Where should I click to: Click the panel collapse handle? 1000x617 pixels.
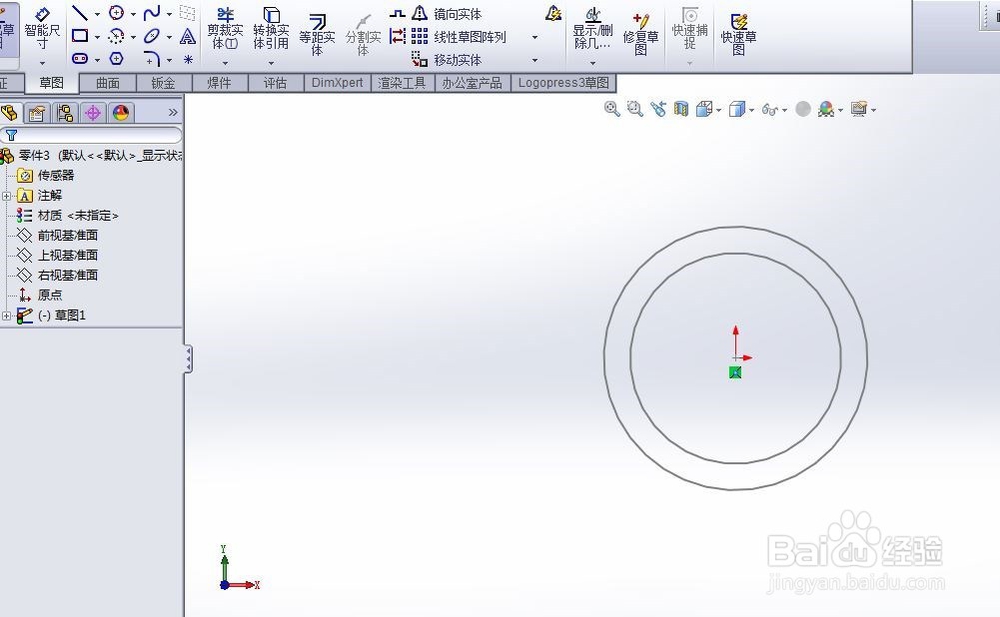(188, 359)
